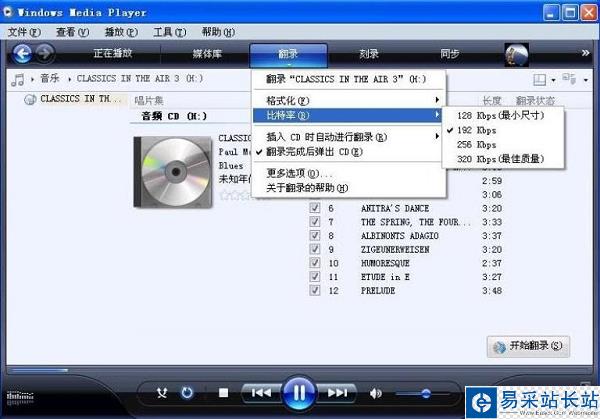Image resolution: width=600 pixels, height=419 pixels.
Task: Select 128 Kbps smallest size
Action: [x=502, y=115]
